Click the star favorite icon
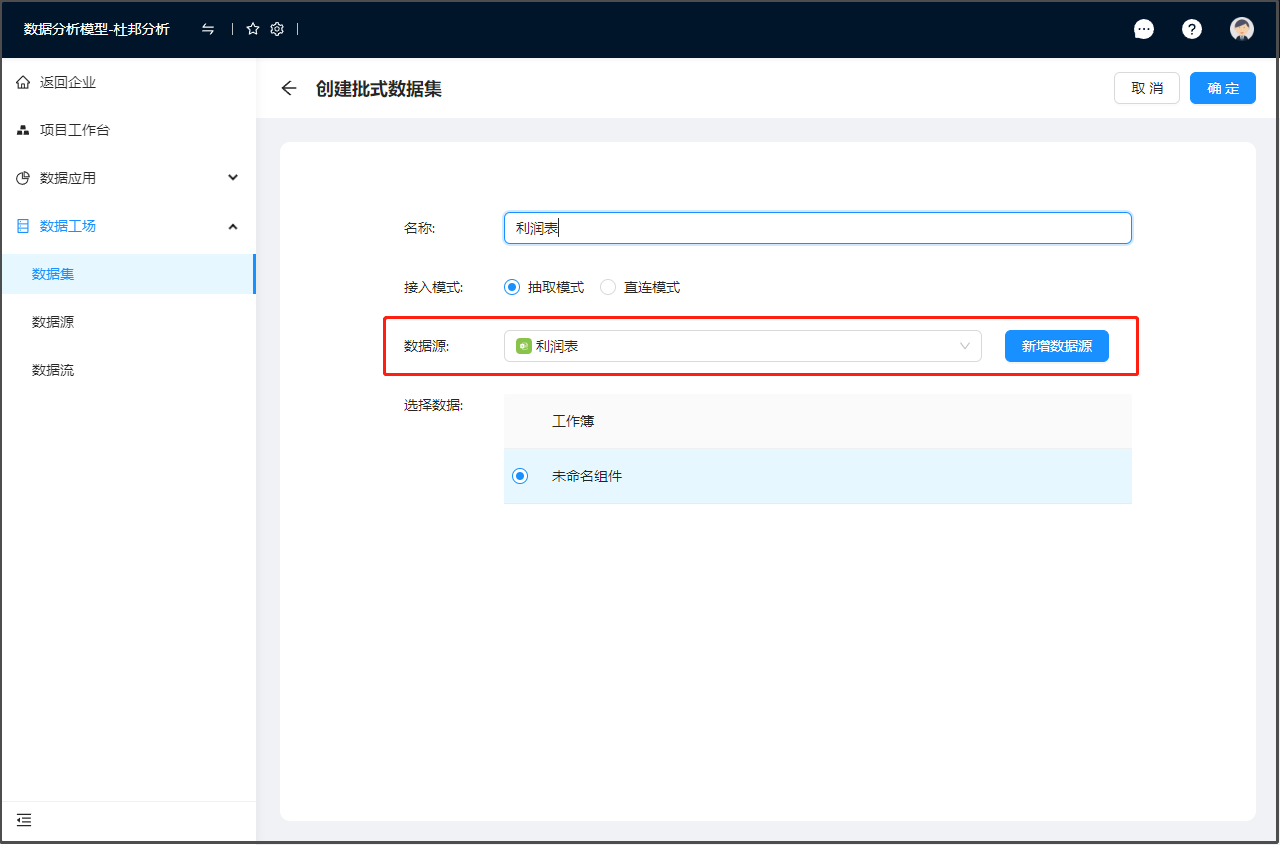This screenshot has height=845, width=1280. point(253,29)
